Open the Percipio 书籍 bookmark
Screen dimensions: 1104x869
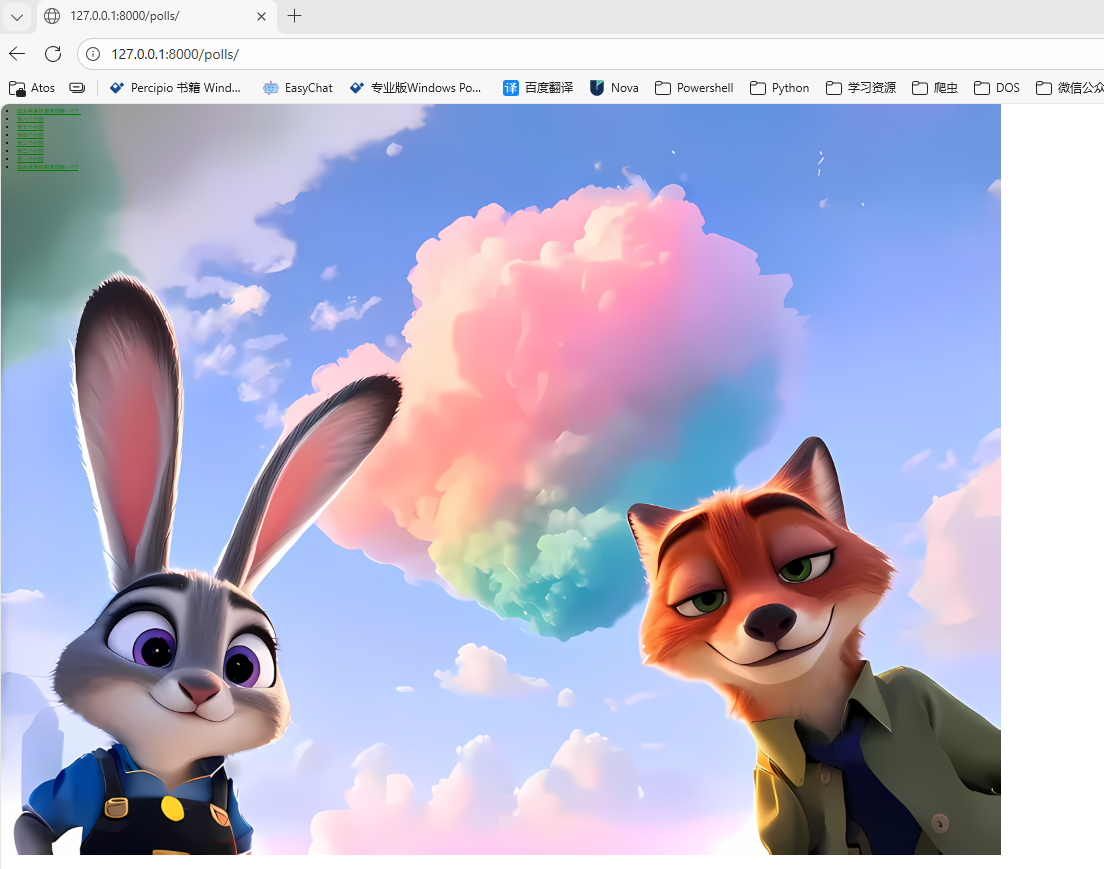pos(175,88)
